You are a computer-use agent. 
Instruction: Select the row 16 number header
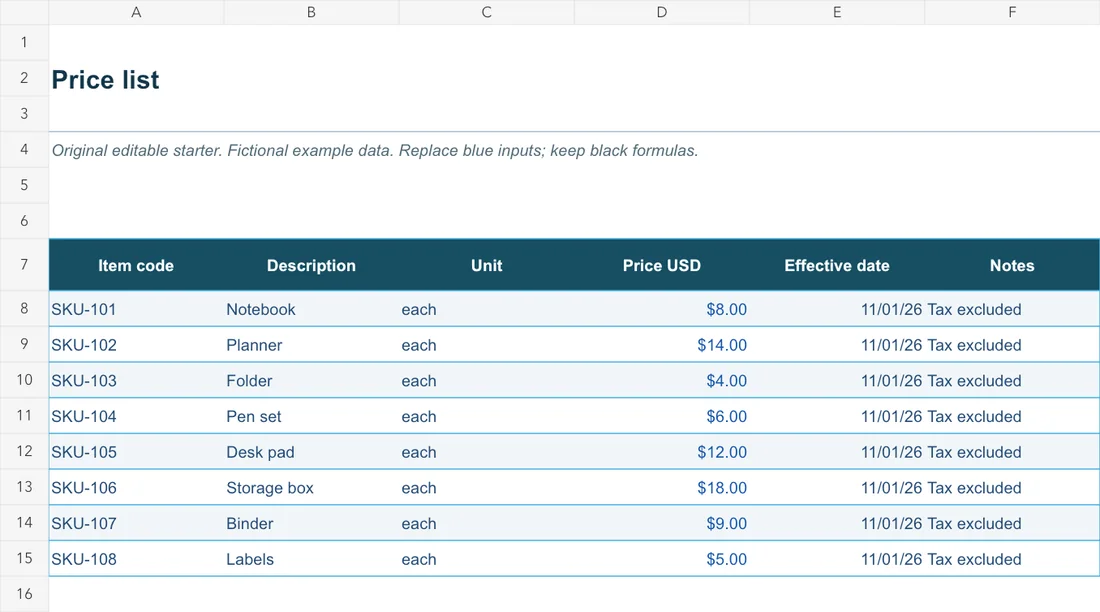coord(25,594)
